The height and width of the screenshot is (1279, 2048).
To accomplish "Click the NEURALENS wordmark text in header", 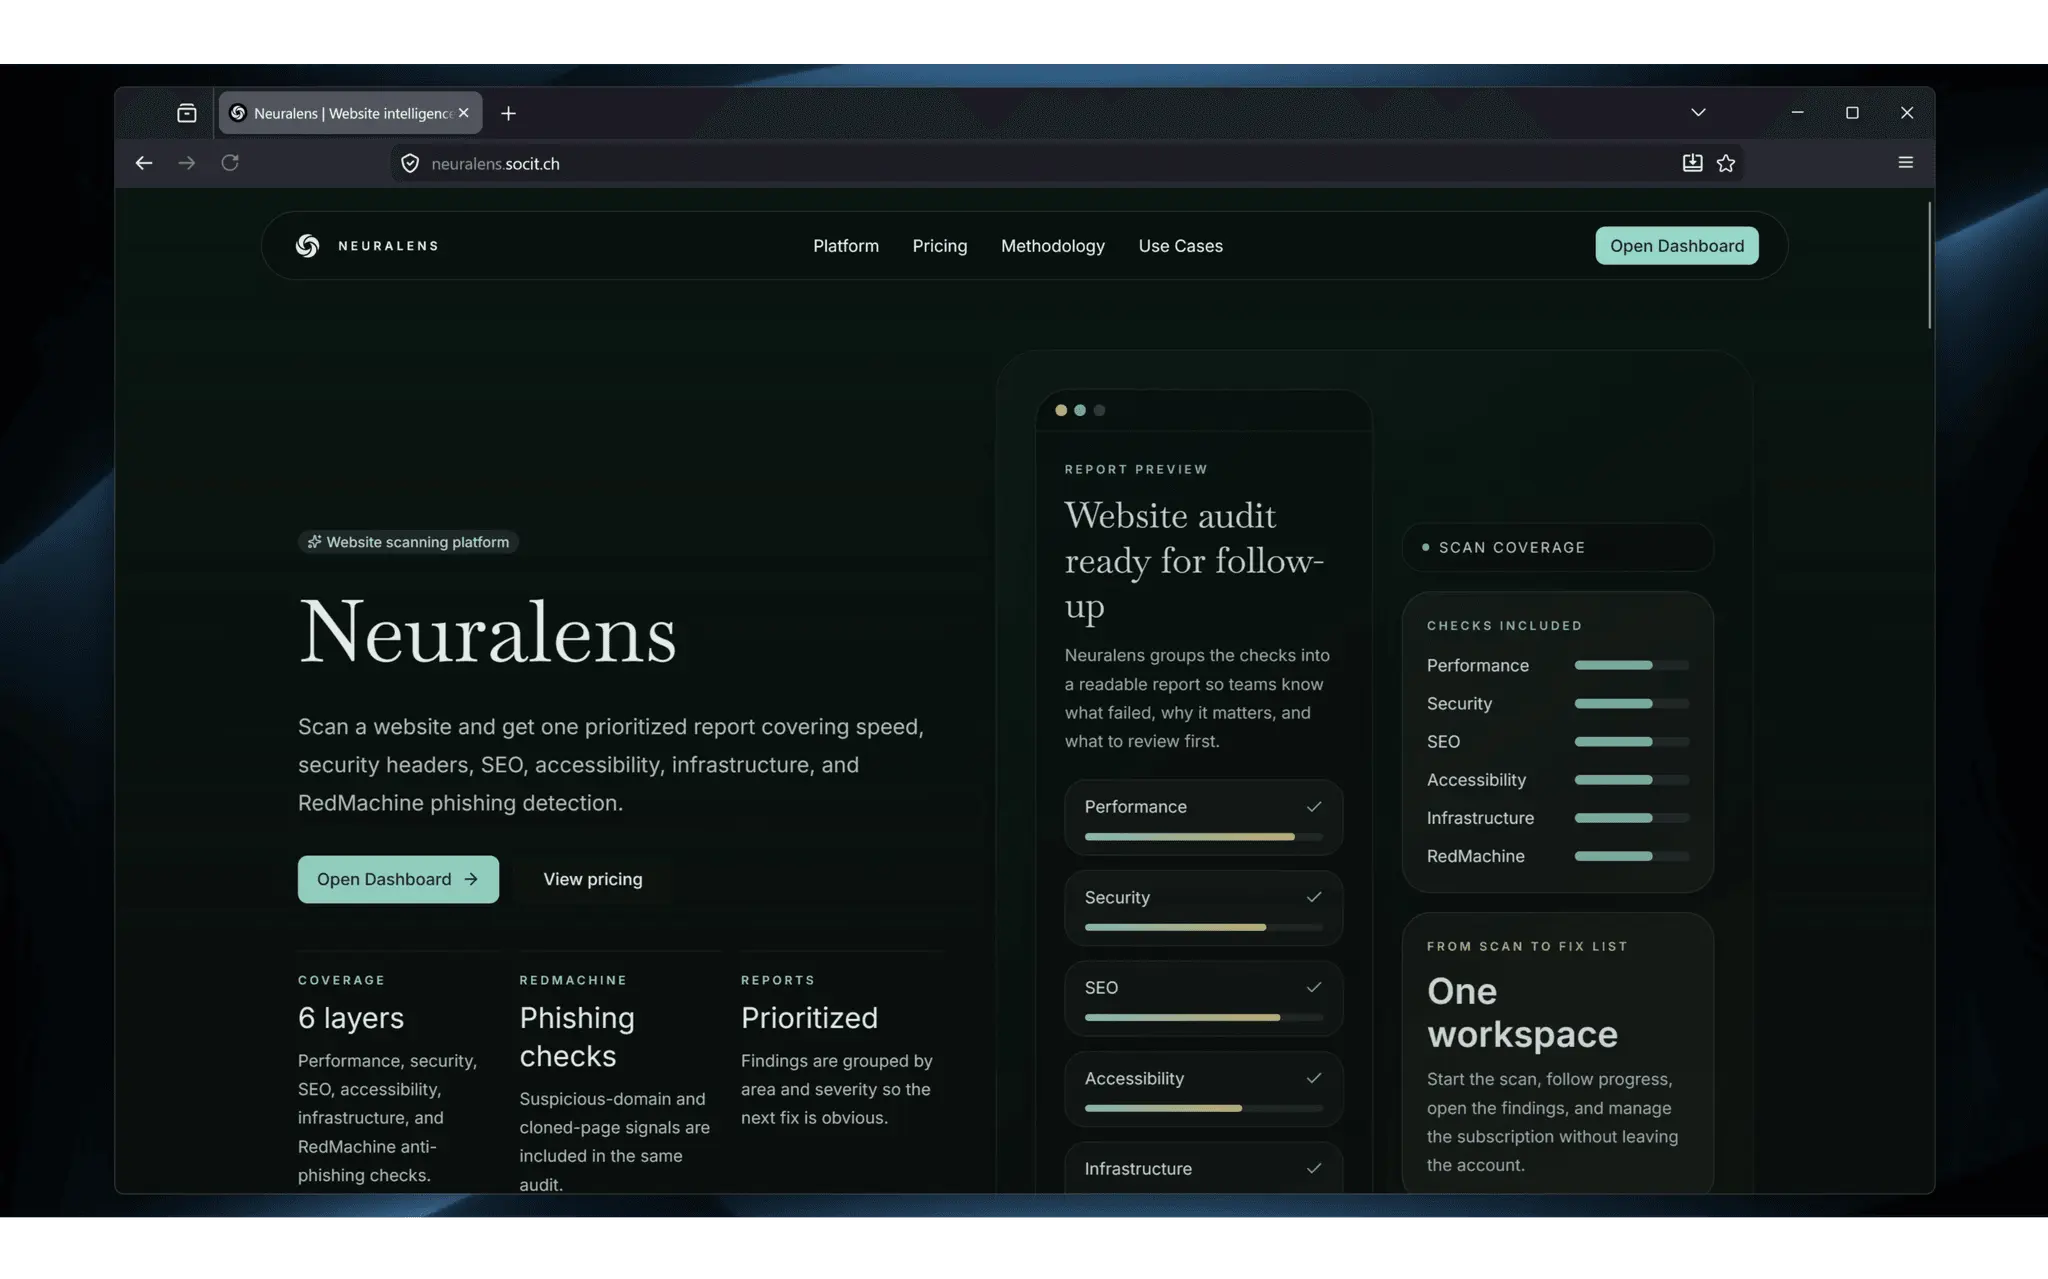I will point(388,246).
